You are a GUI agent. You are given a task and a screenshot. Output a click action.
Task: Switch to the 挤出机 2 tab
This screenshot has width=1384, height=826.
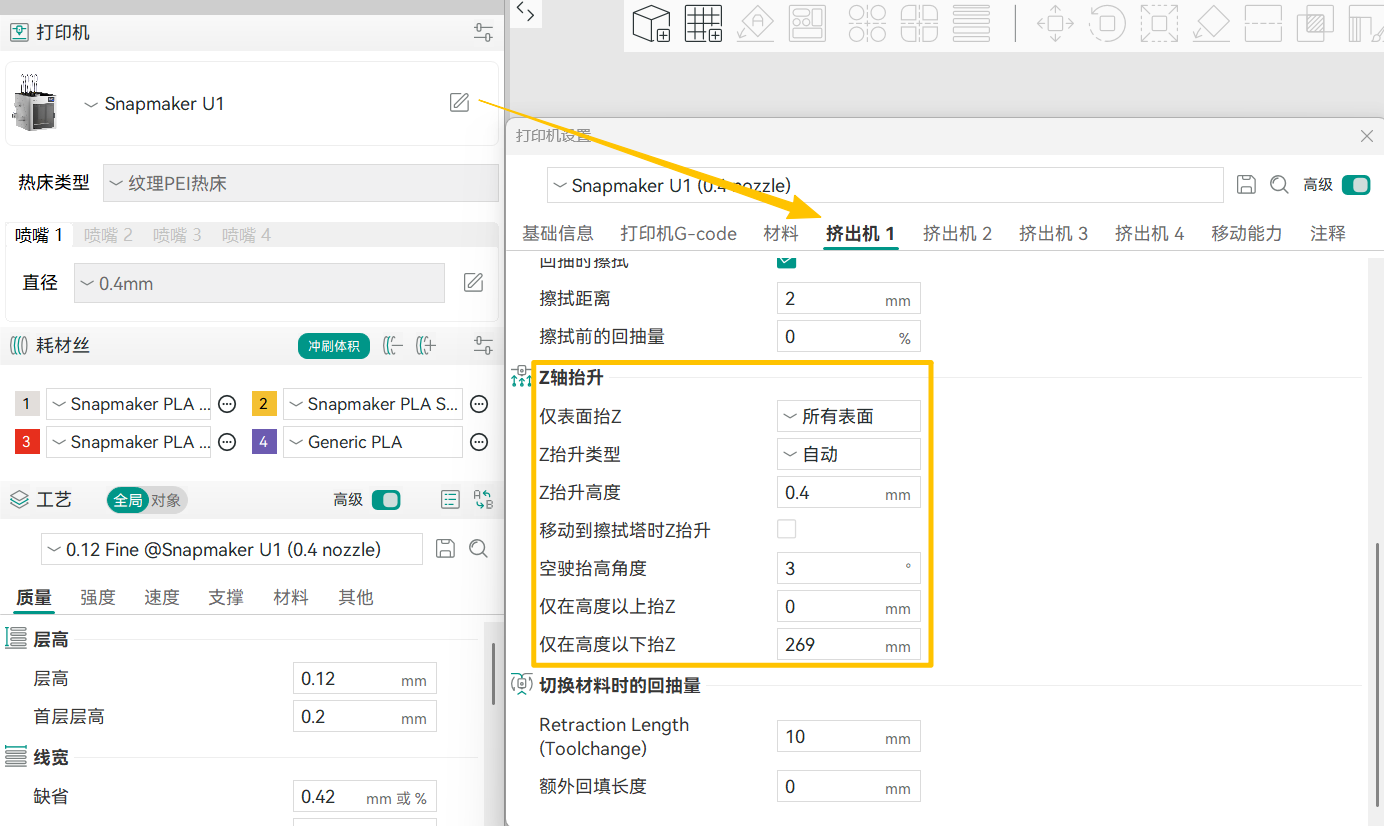click(957, 233)
